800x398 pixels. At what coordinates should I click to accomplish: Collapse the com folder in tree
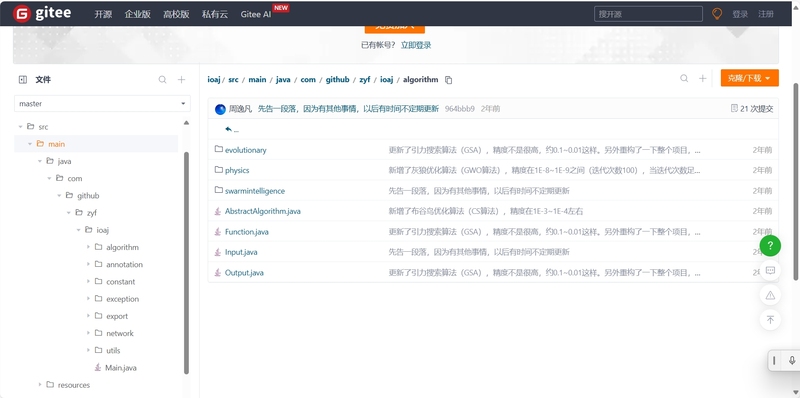49,179
